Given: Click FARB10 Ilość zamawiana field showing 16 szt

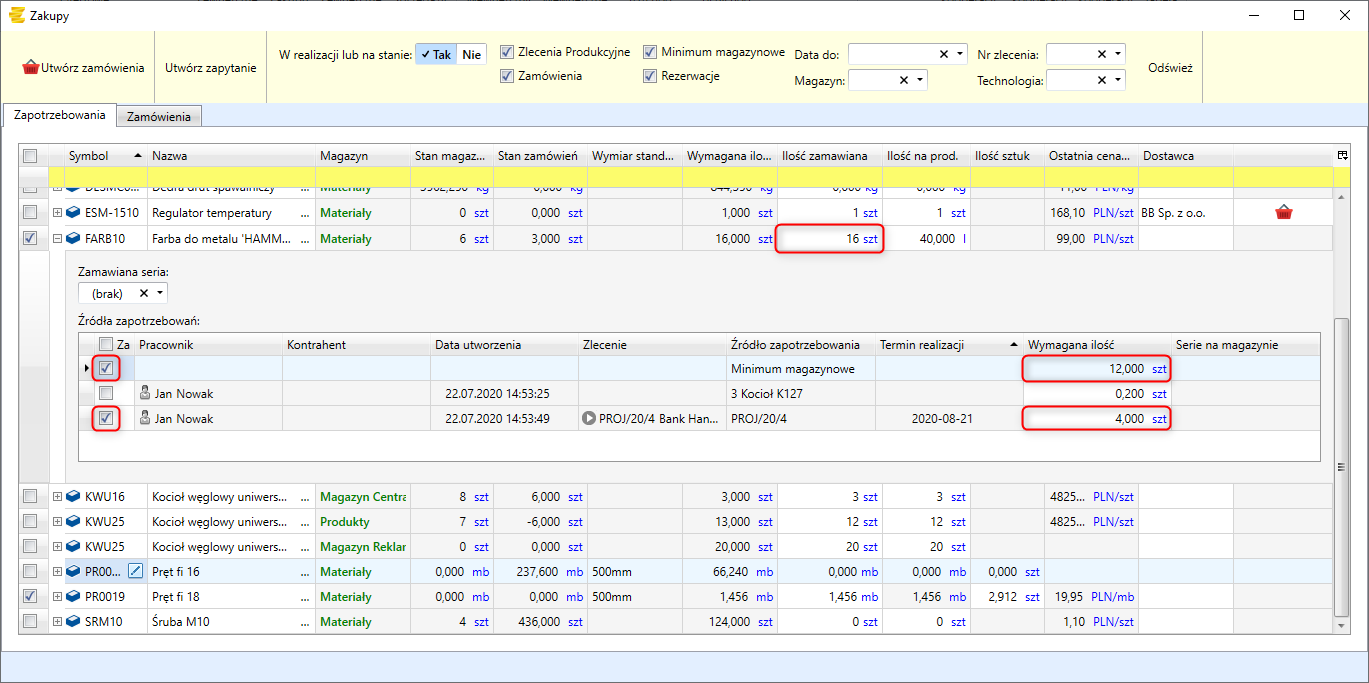Looking at the screenshot, I should 829,239.
